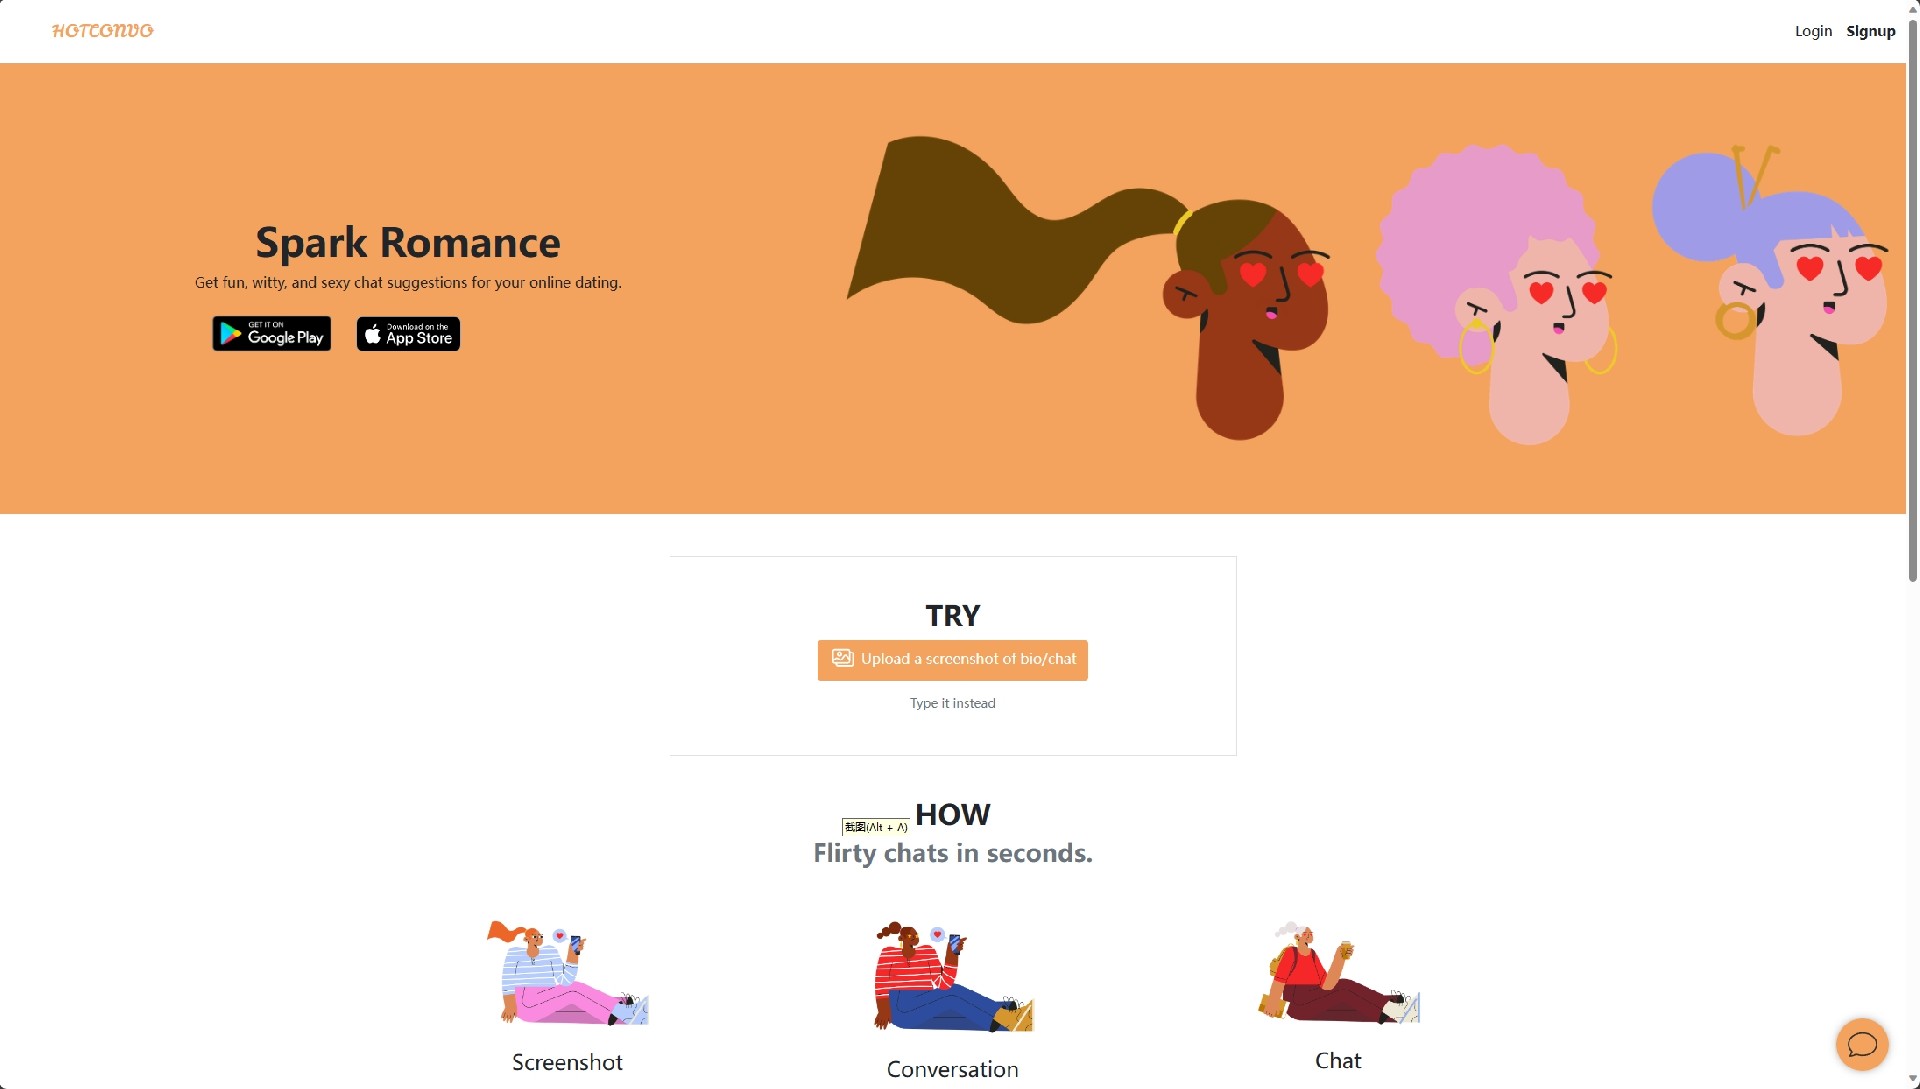Screen dimensions: 1920x1089
Task: Upload a screenshot of bio/chat
Action: point(953,660)
